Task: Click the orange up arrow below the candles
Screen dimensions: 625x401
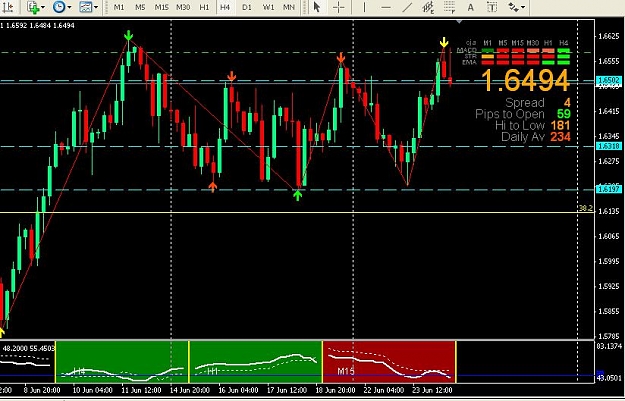Action: click(212, 187)
